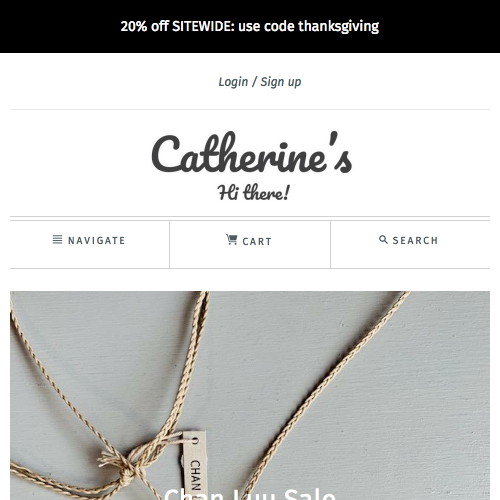Click the CHAN fabric tag in photo

pyautogui.click(x=194, y=467)
